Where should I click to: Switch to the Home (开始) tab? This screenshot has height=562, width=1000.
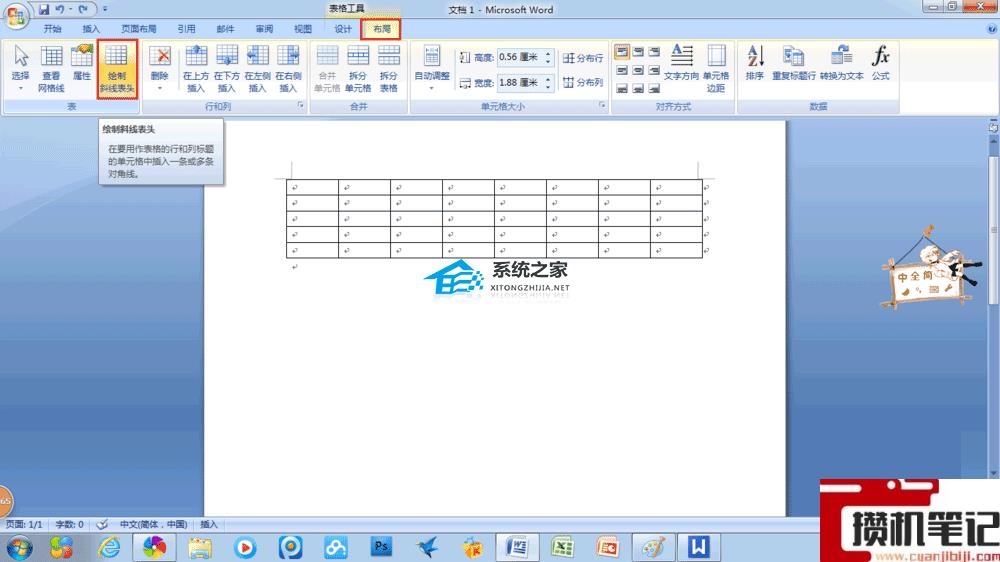point(52,29)
